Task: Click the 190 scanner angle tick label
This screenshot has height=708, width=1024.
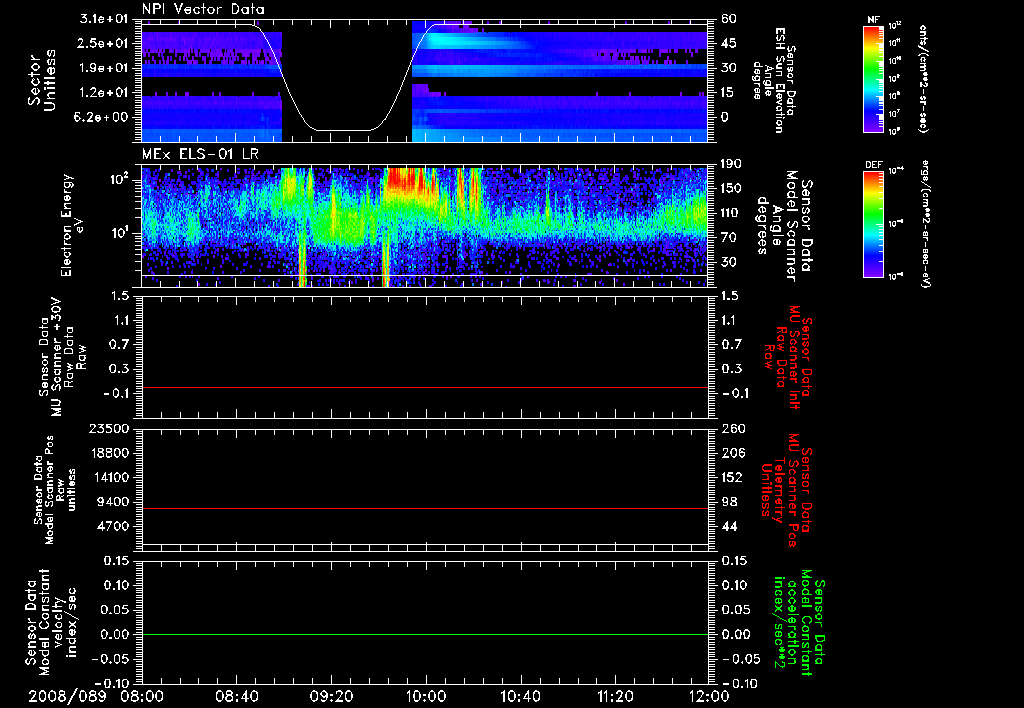Action: point(731,164)
